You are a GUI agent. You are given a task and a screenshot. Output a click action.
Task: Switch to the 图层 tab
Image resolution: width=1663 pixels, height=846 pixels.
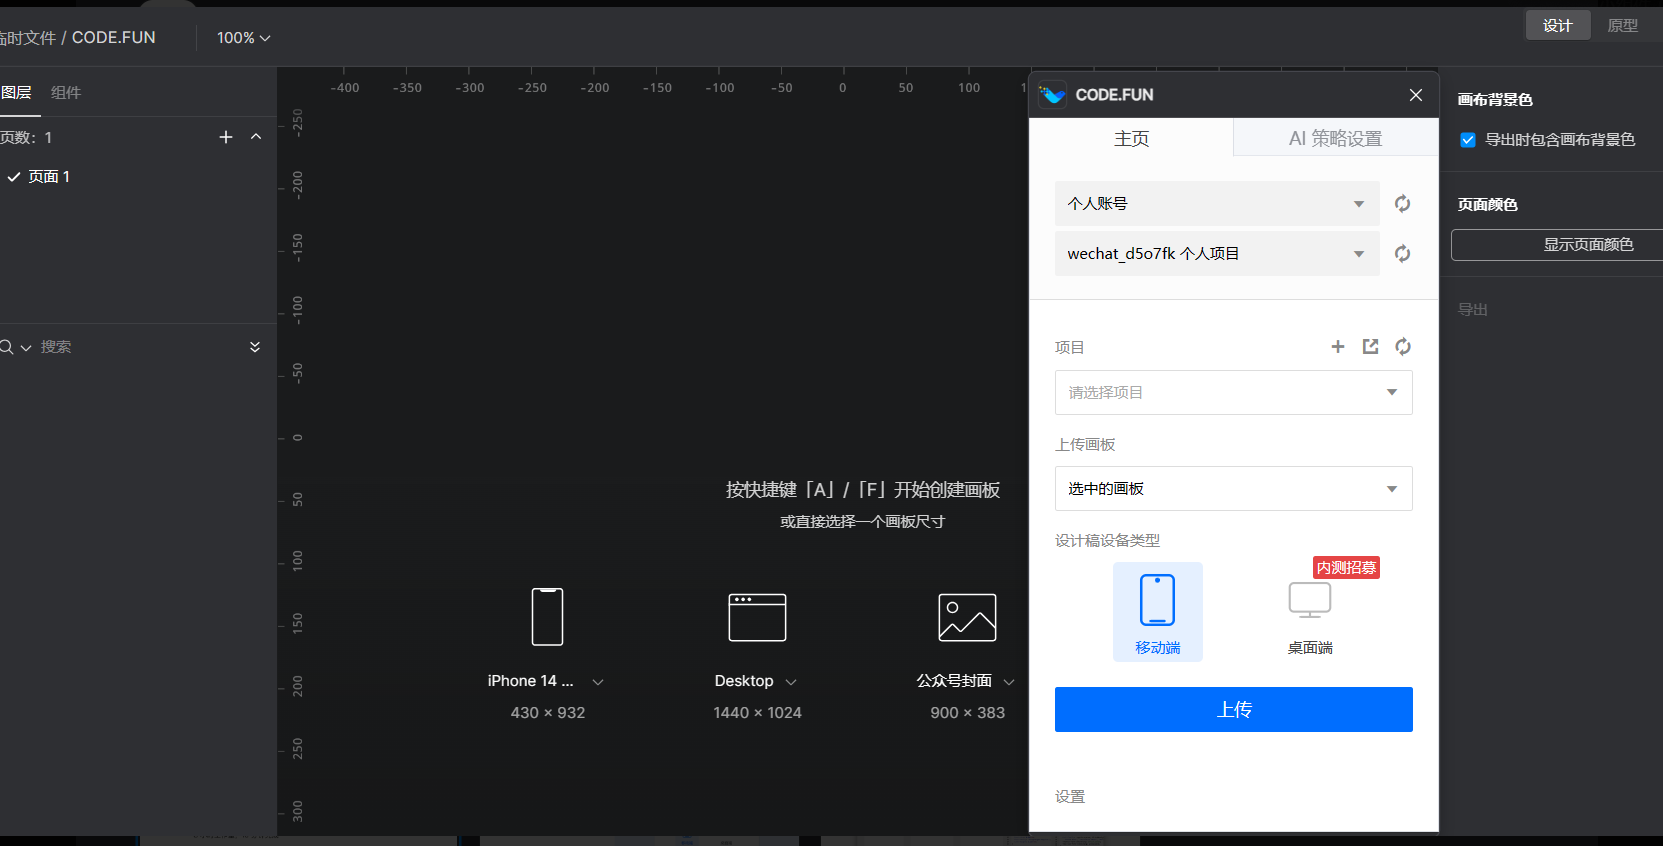(16, 92)
